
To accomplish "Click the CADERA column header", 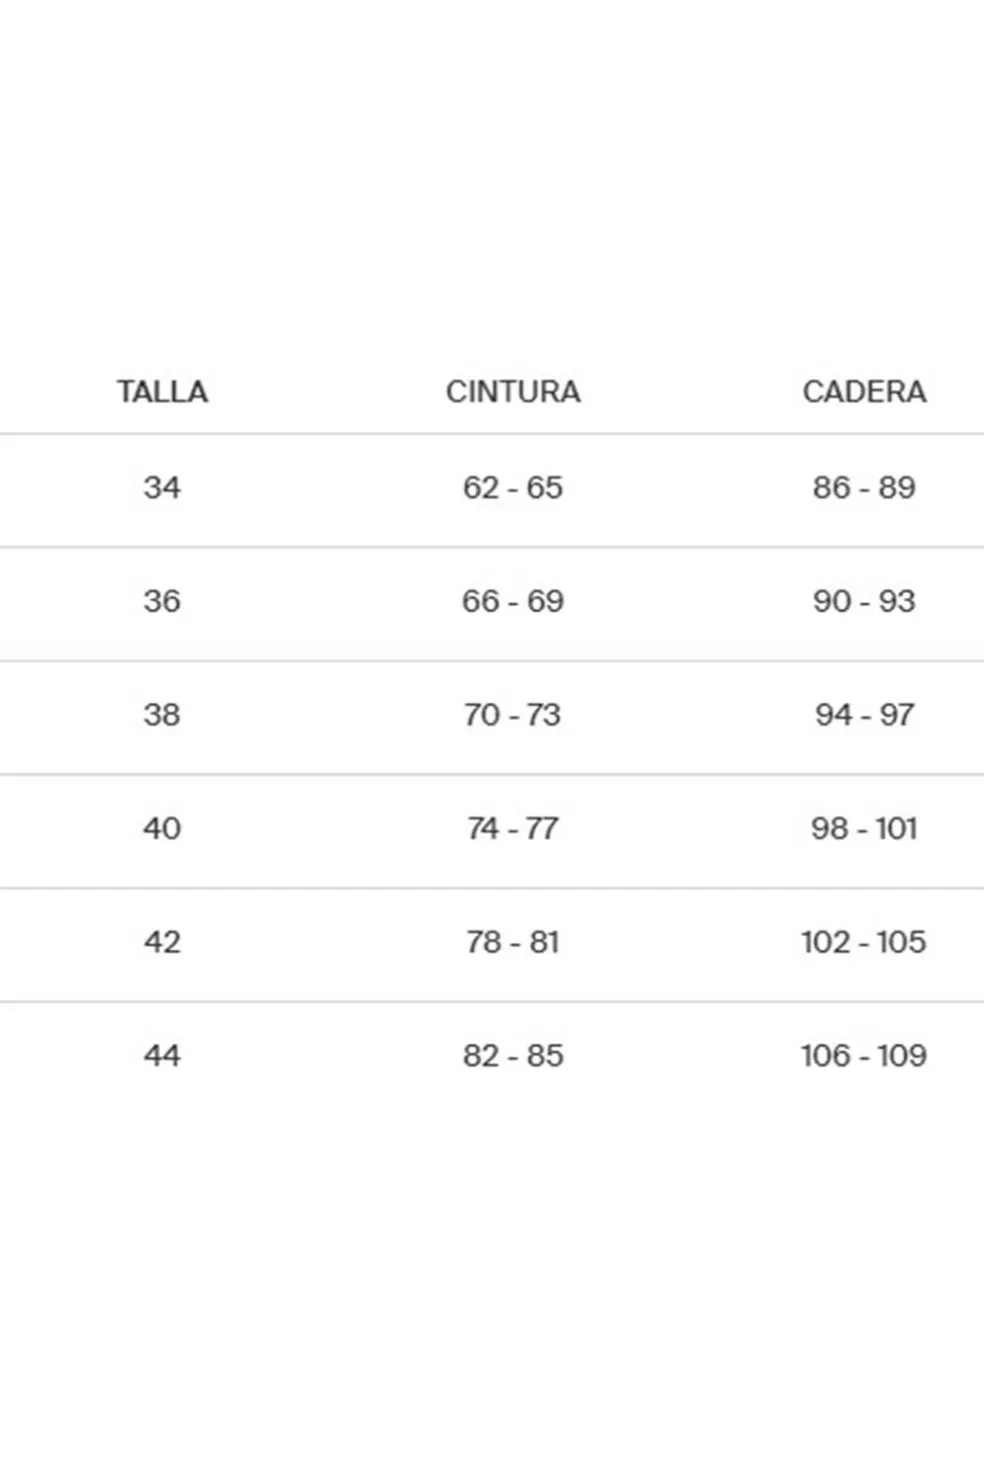I will [x=864, y=391].
